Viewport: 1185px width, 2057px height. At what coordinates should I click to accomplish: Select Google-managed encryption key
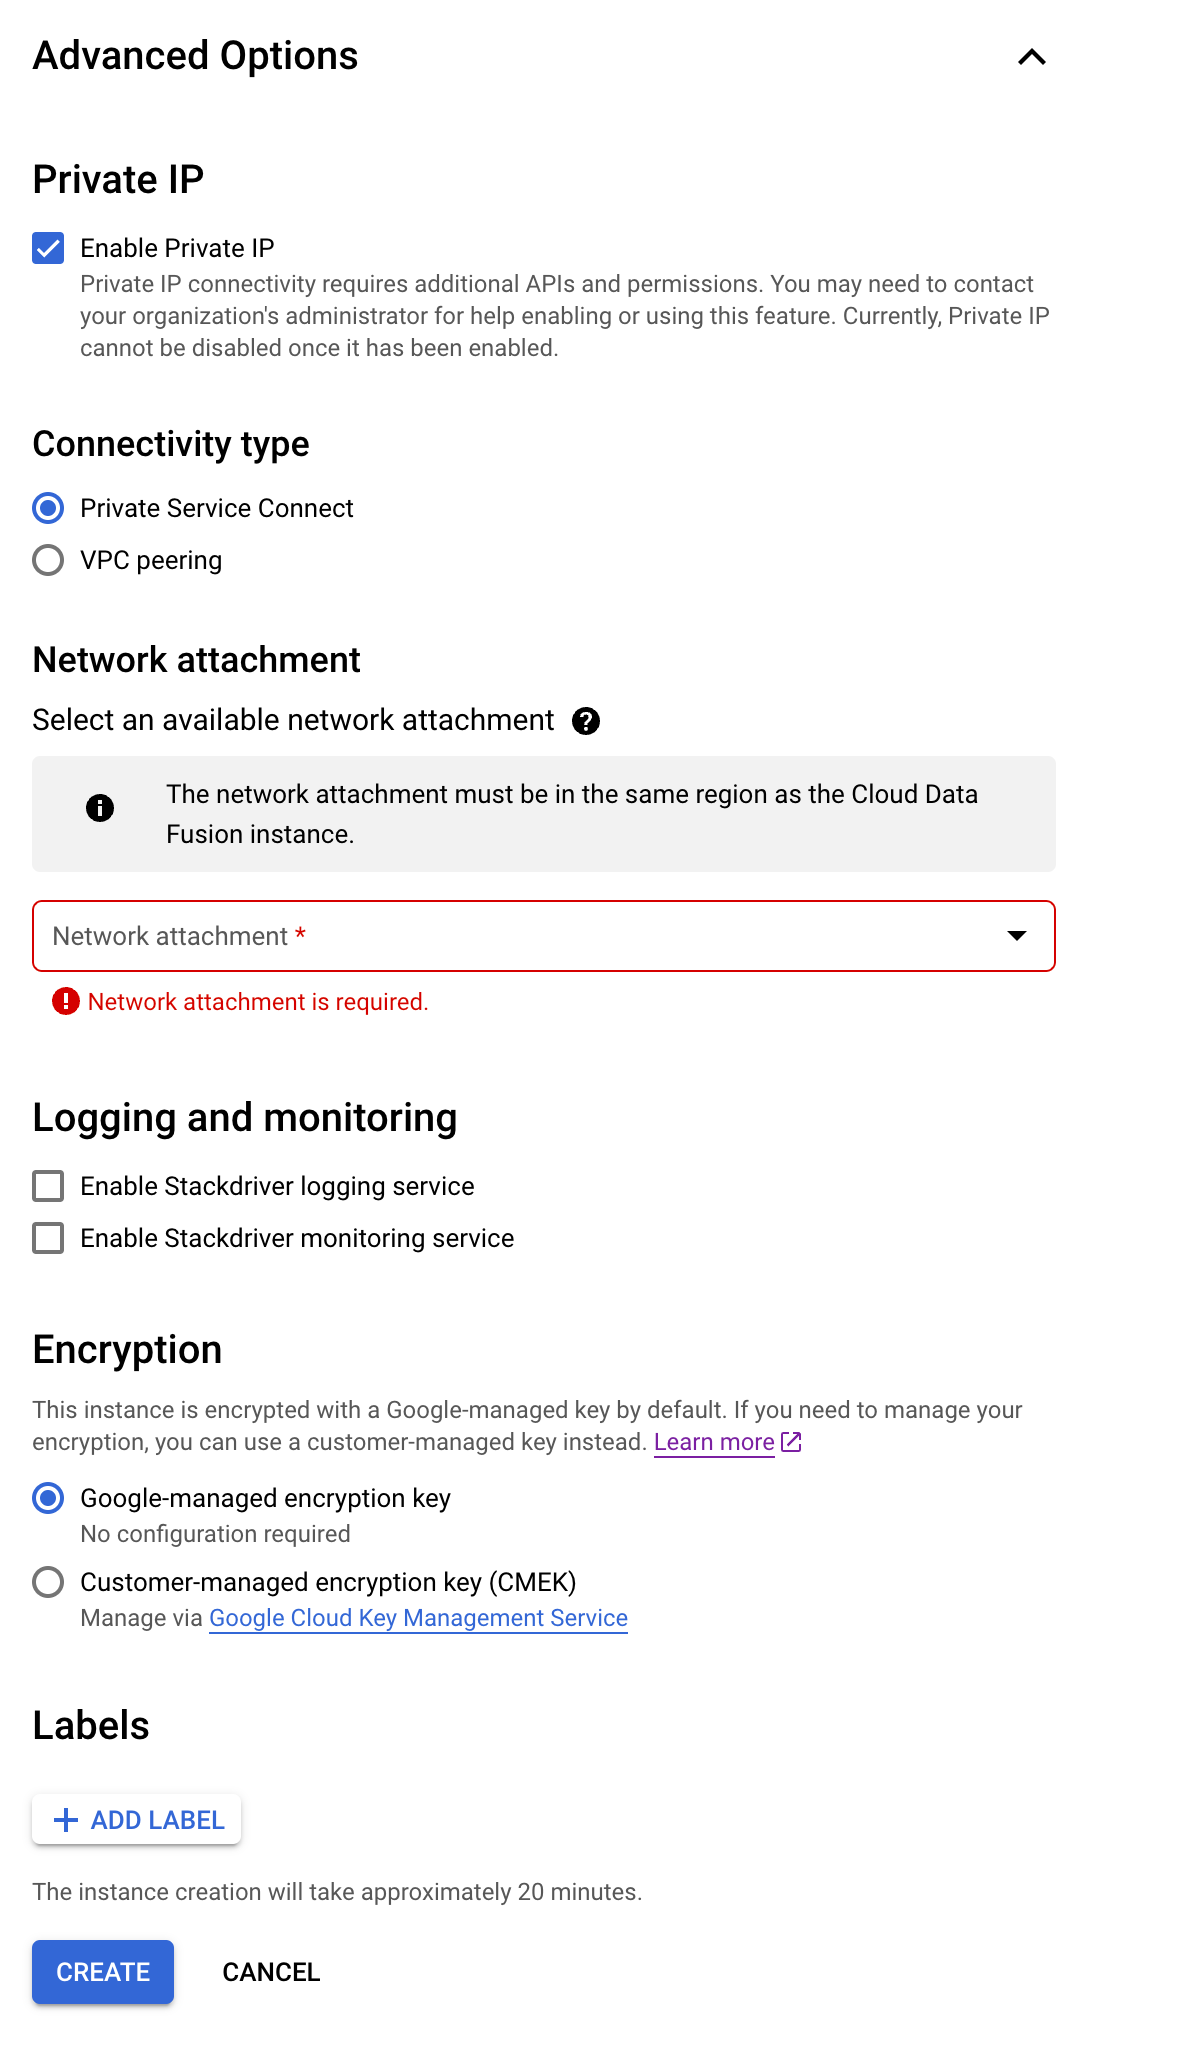coord(46,1498)
